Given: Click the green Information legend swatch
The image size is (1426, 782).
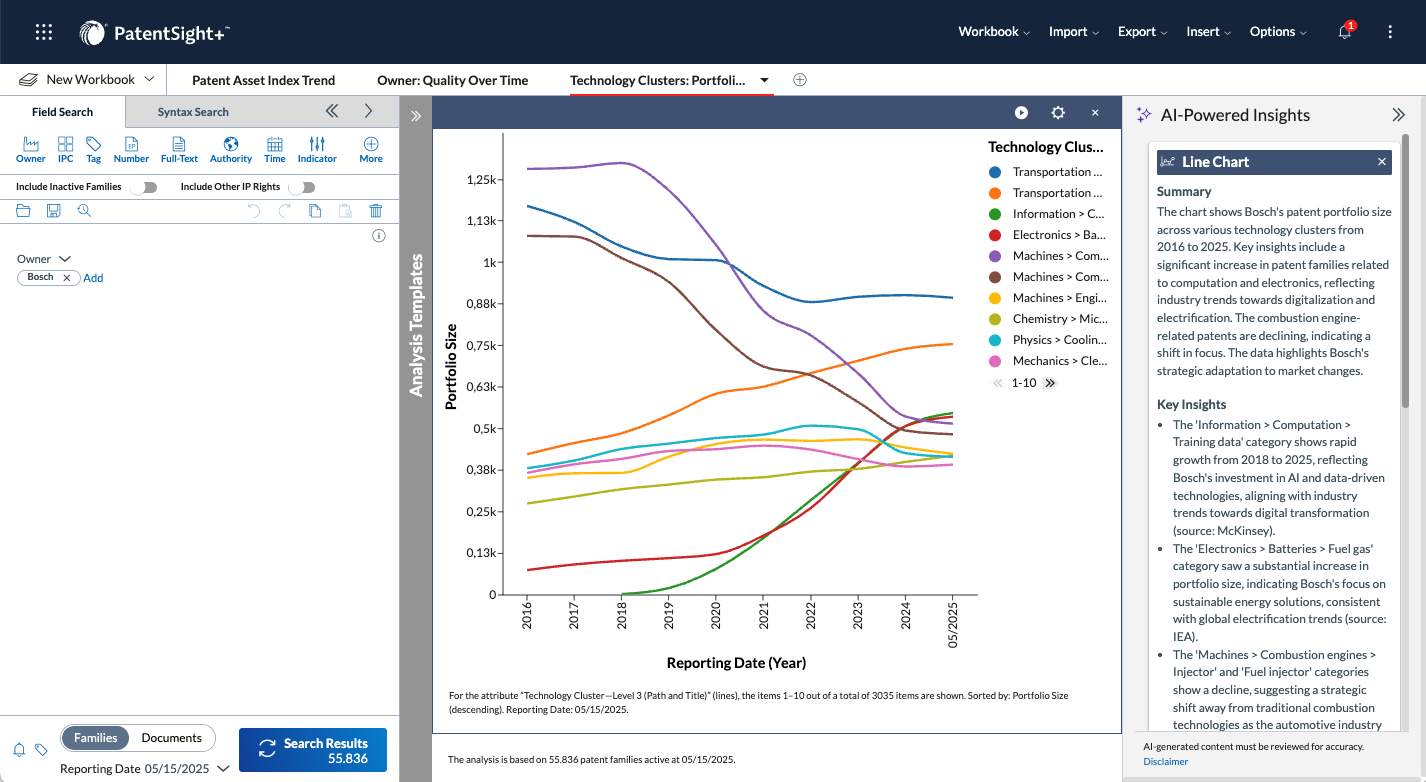Looking at the screenshot, I should pos(995,214).
